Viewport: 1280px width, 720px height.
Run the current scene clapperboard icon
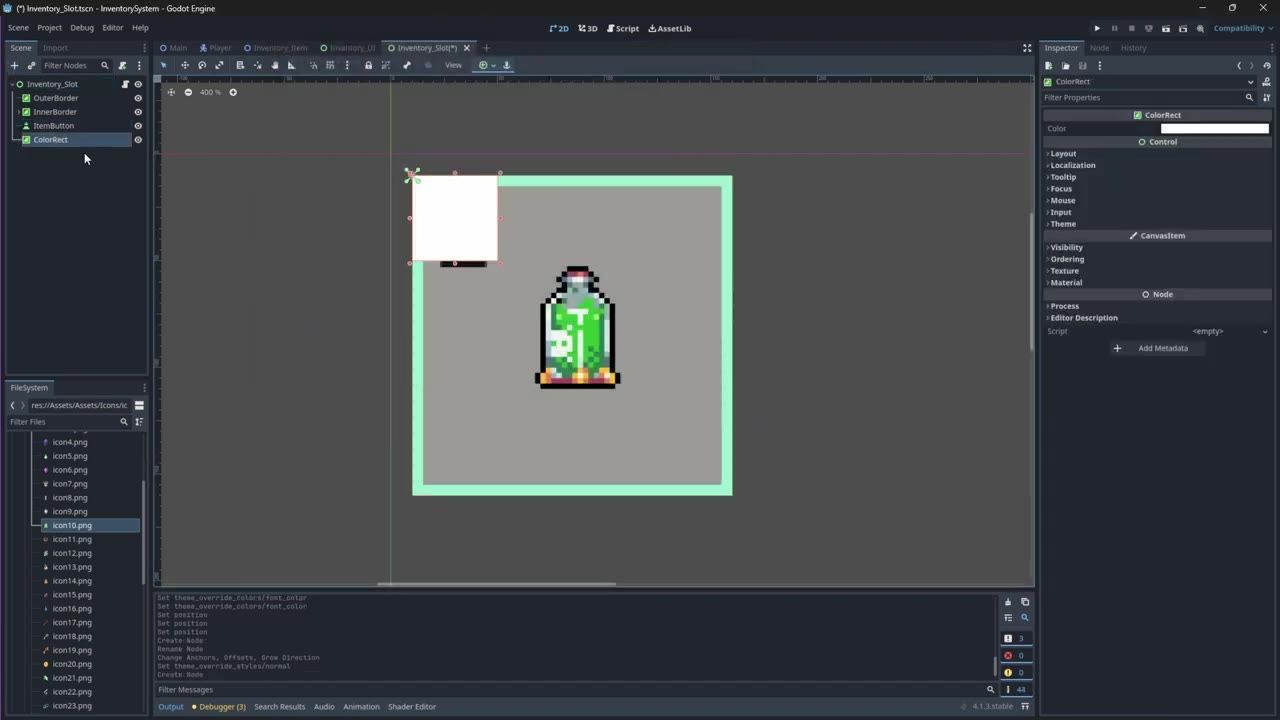pos(1166,28)
